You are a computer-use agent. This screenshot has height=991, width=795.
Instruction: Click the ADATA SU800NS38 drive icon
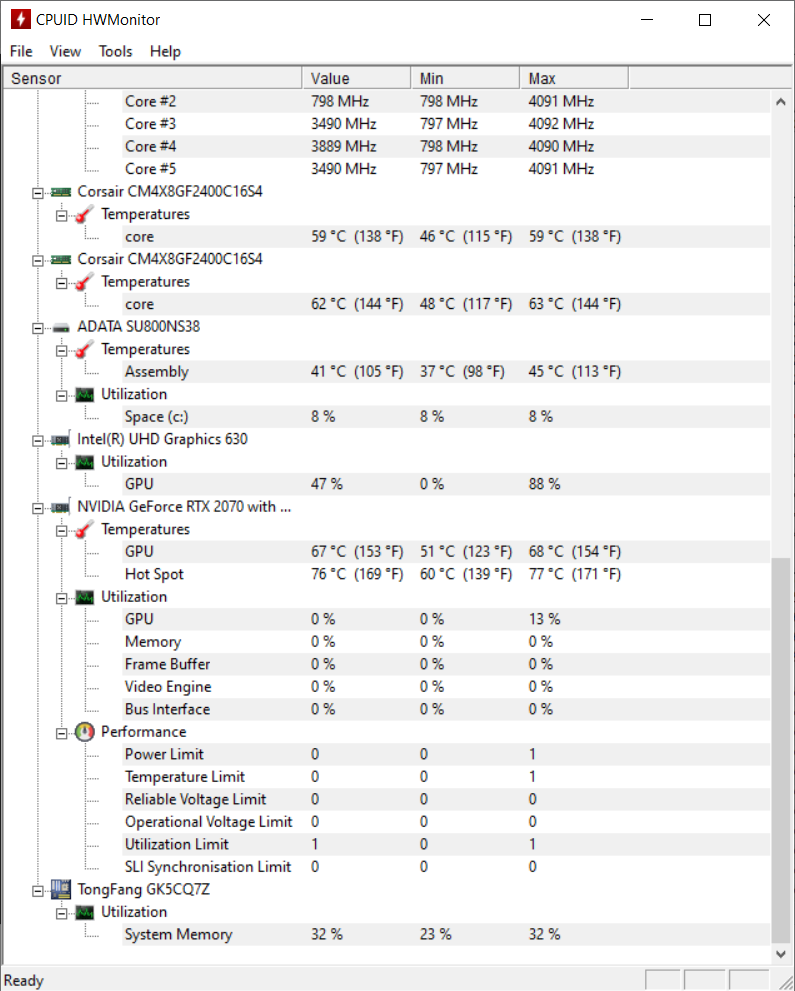[x=61, y=327]
